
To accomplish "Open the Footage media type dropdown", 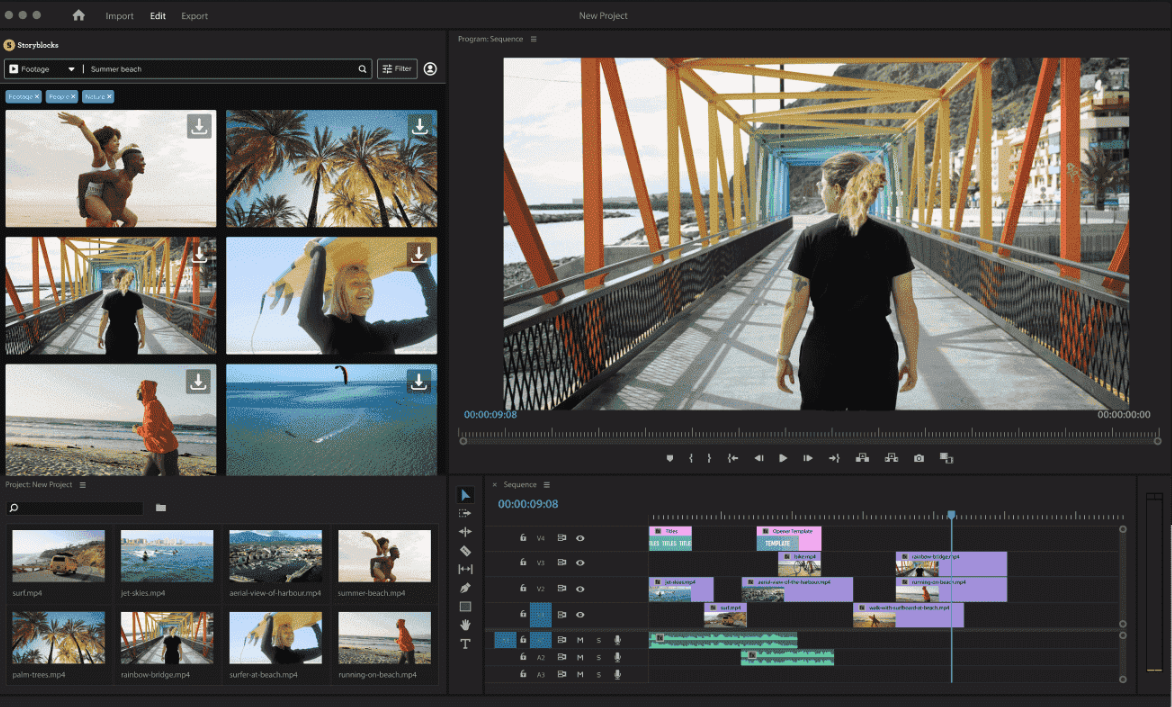I will pos(63,68).
